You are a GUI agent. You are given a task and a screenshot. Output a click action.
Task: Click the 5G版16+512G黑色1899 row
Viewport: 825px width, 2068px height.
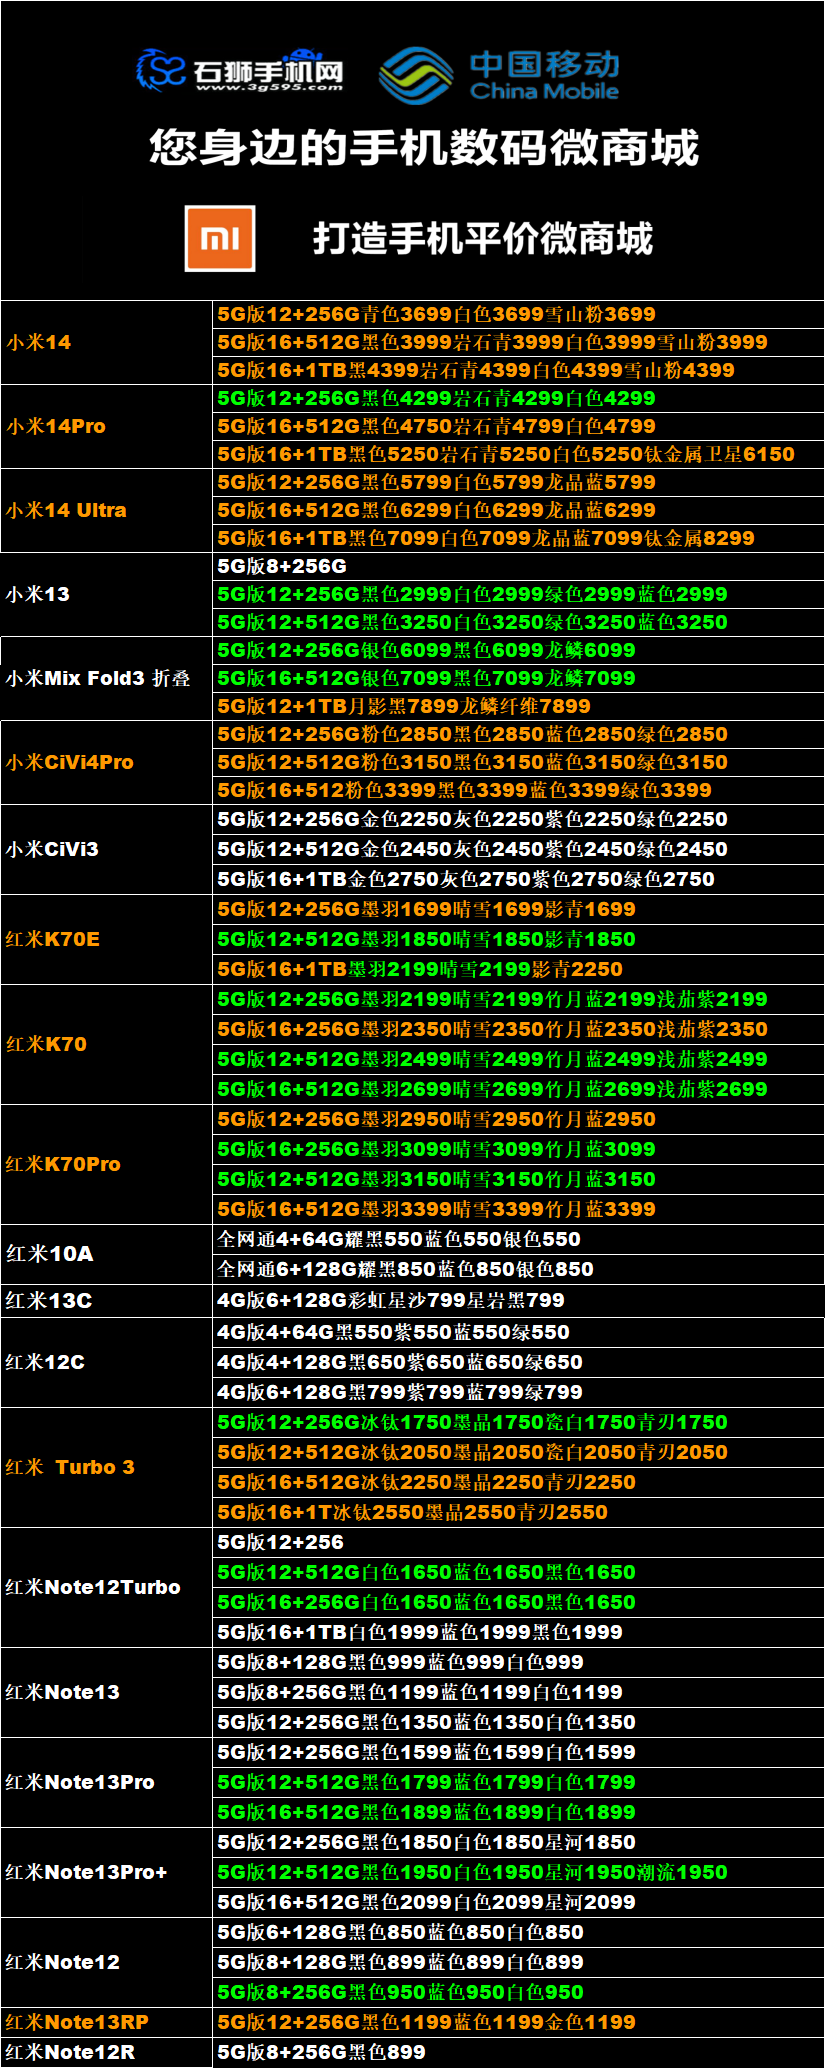519,1812
